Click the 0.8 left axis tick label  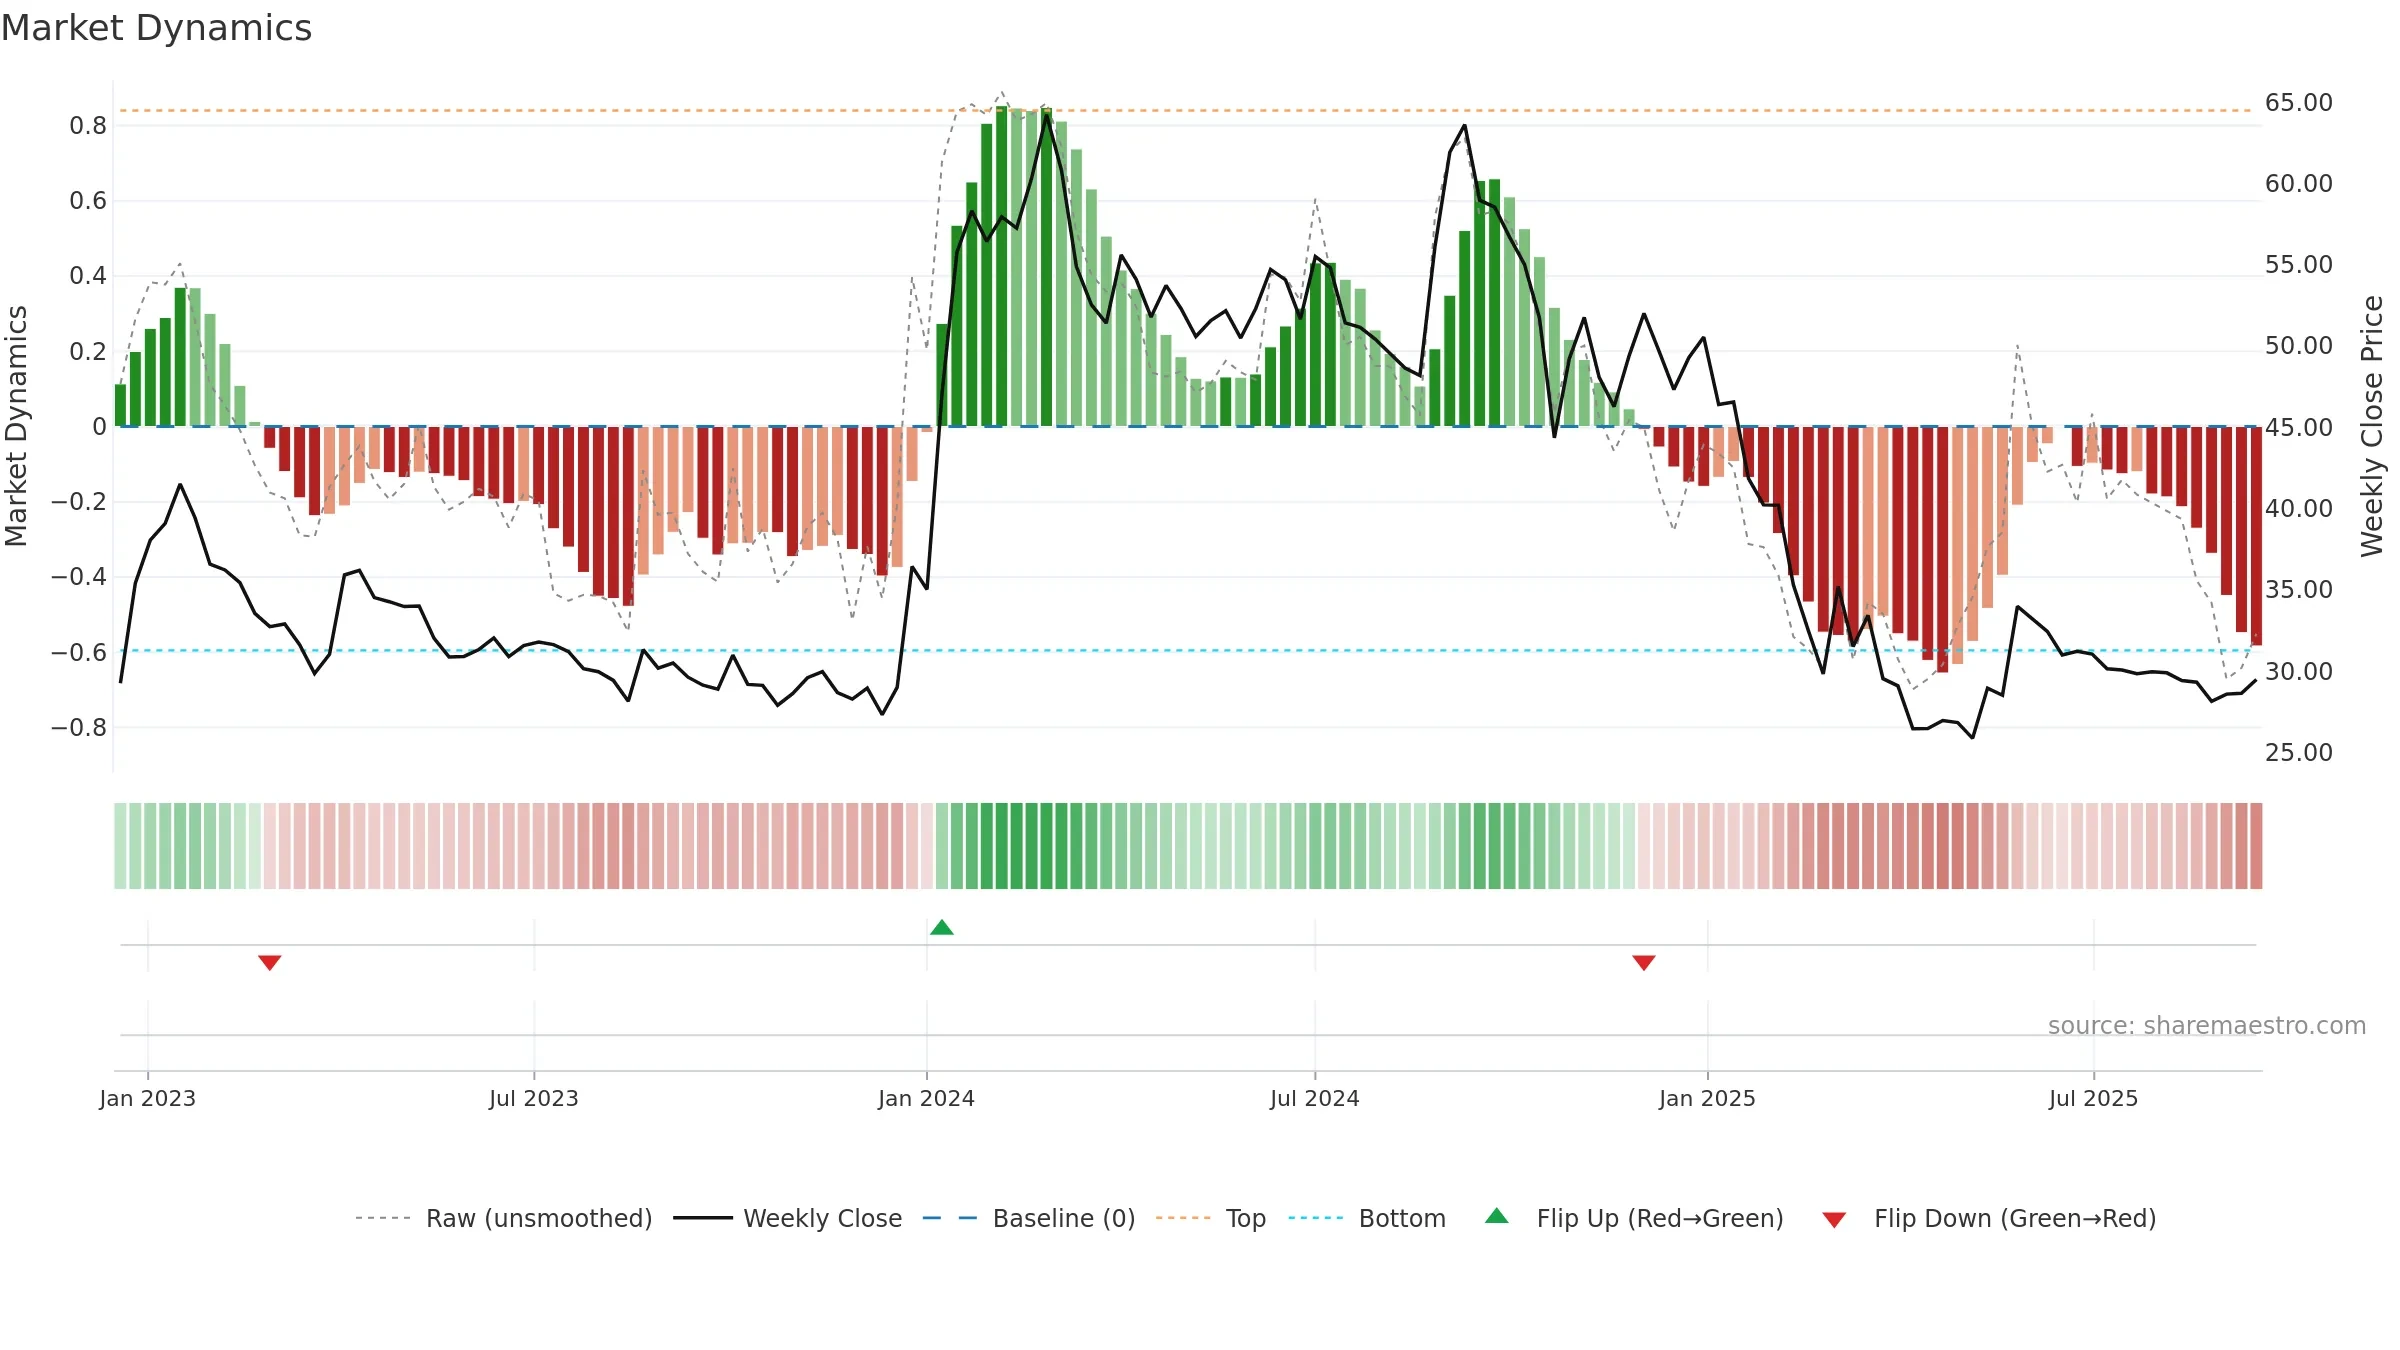click(x=88, y=126)
